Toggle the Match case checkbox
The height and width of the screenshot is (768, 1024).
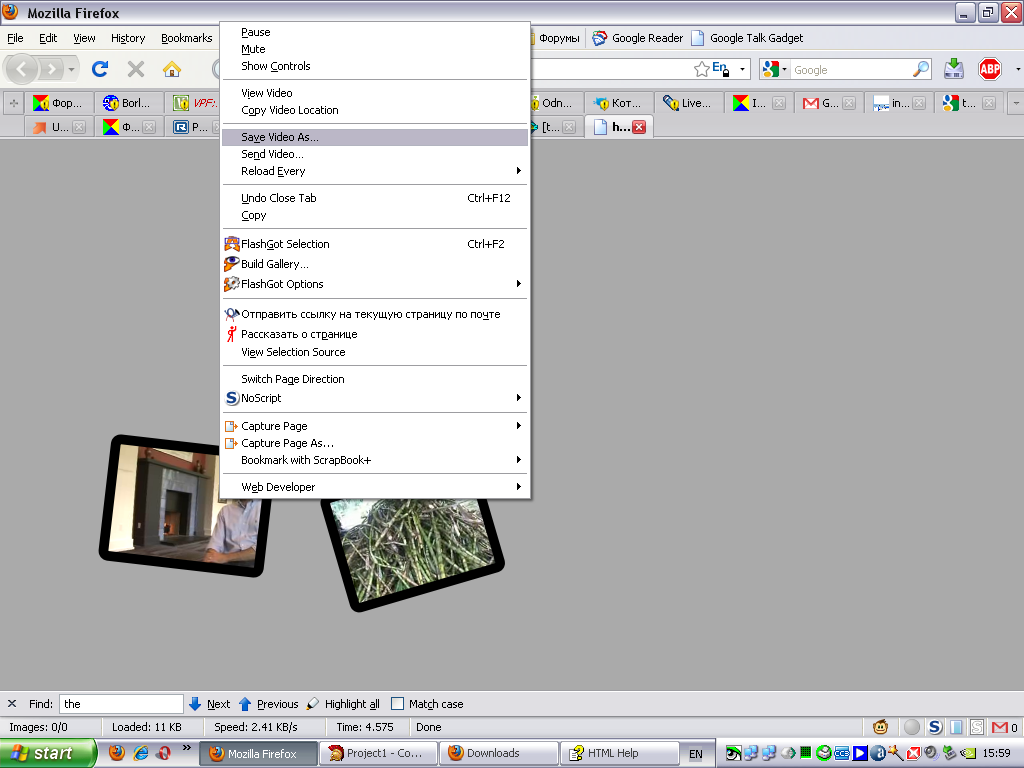click(397, 704)
